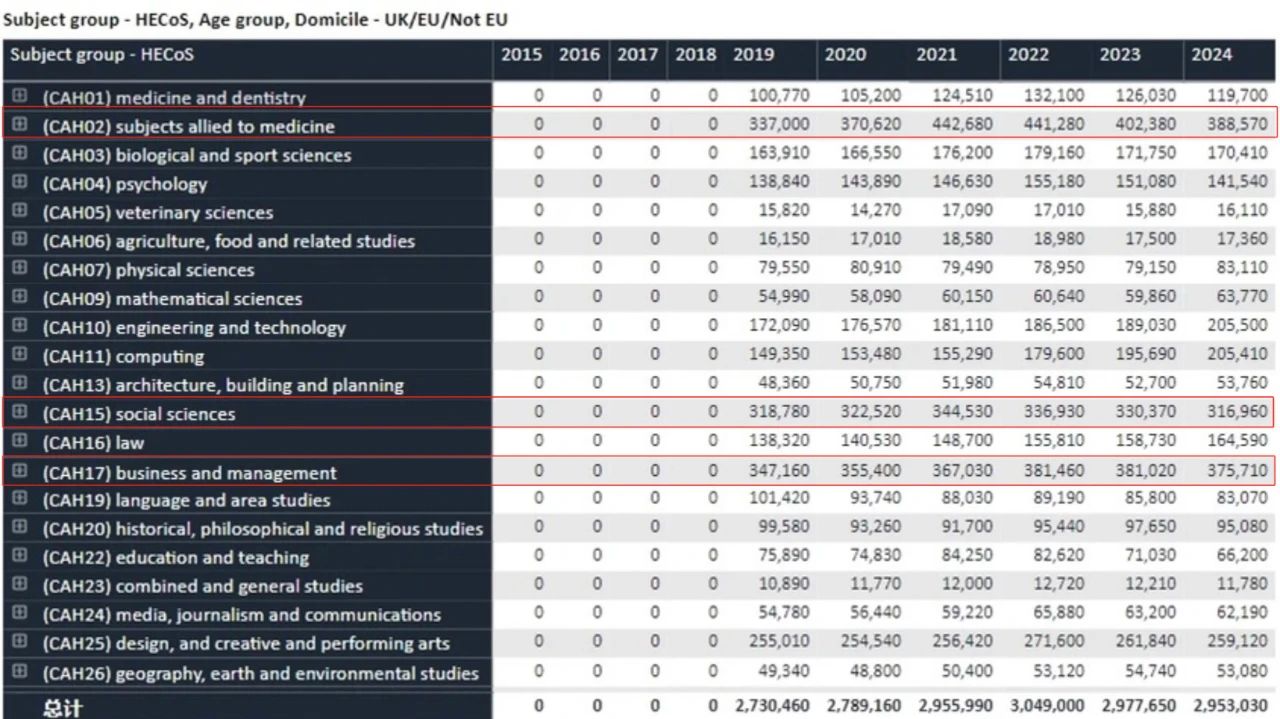
Task: Expand the (CAH16) law row
Action: [20, 442]
